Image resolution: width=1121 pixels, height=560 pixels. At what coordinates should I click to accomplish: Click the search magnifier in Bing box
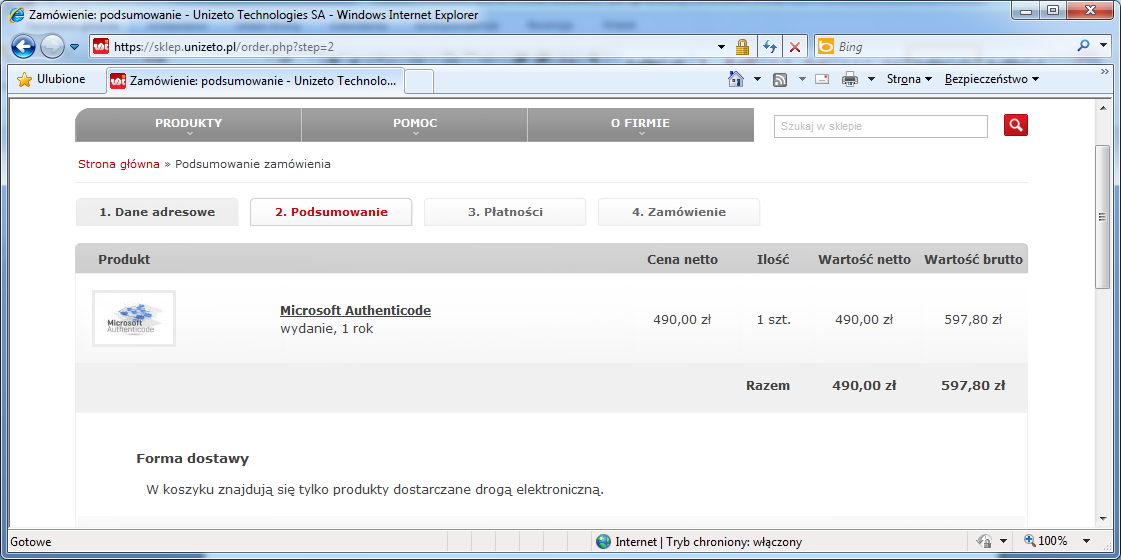[x=1082, y=46]
